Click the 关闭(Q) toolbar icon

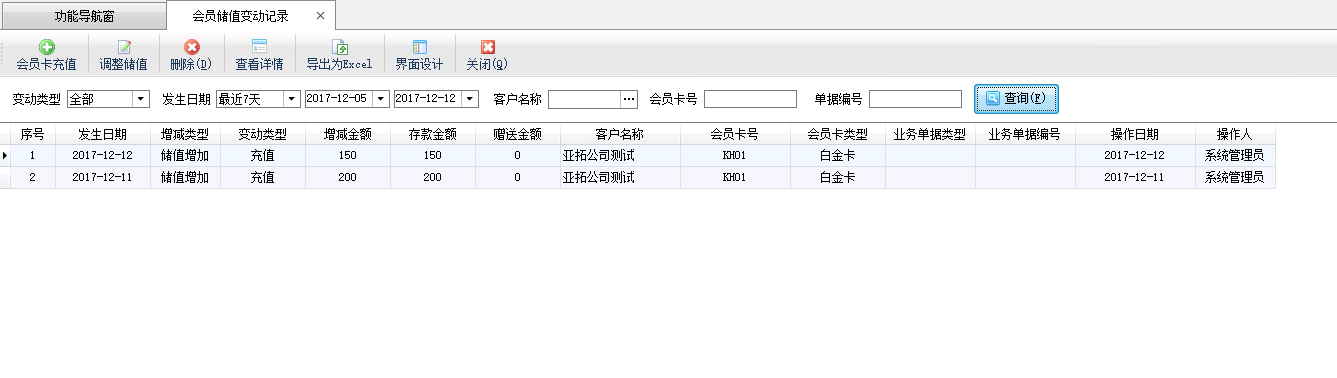pyautogui.click(x=487, y=47)
